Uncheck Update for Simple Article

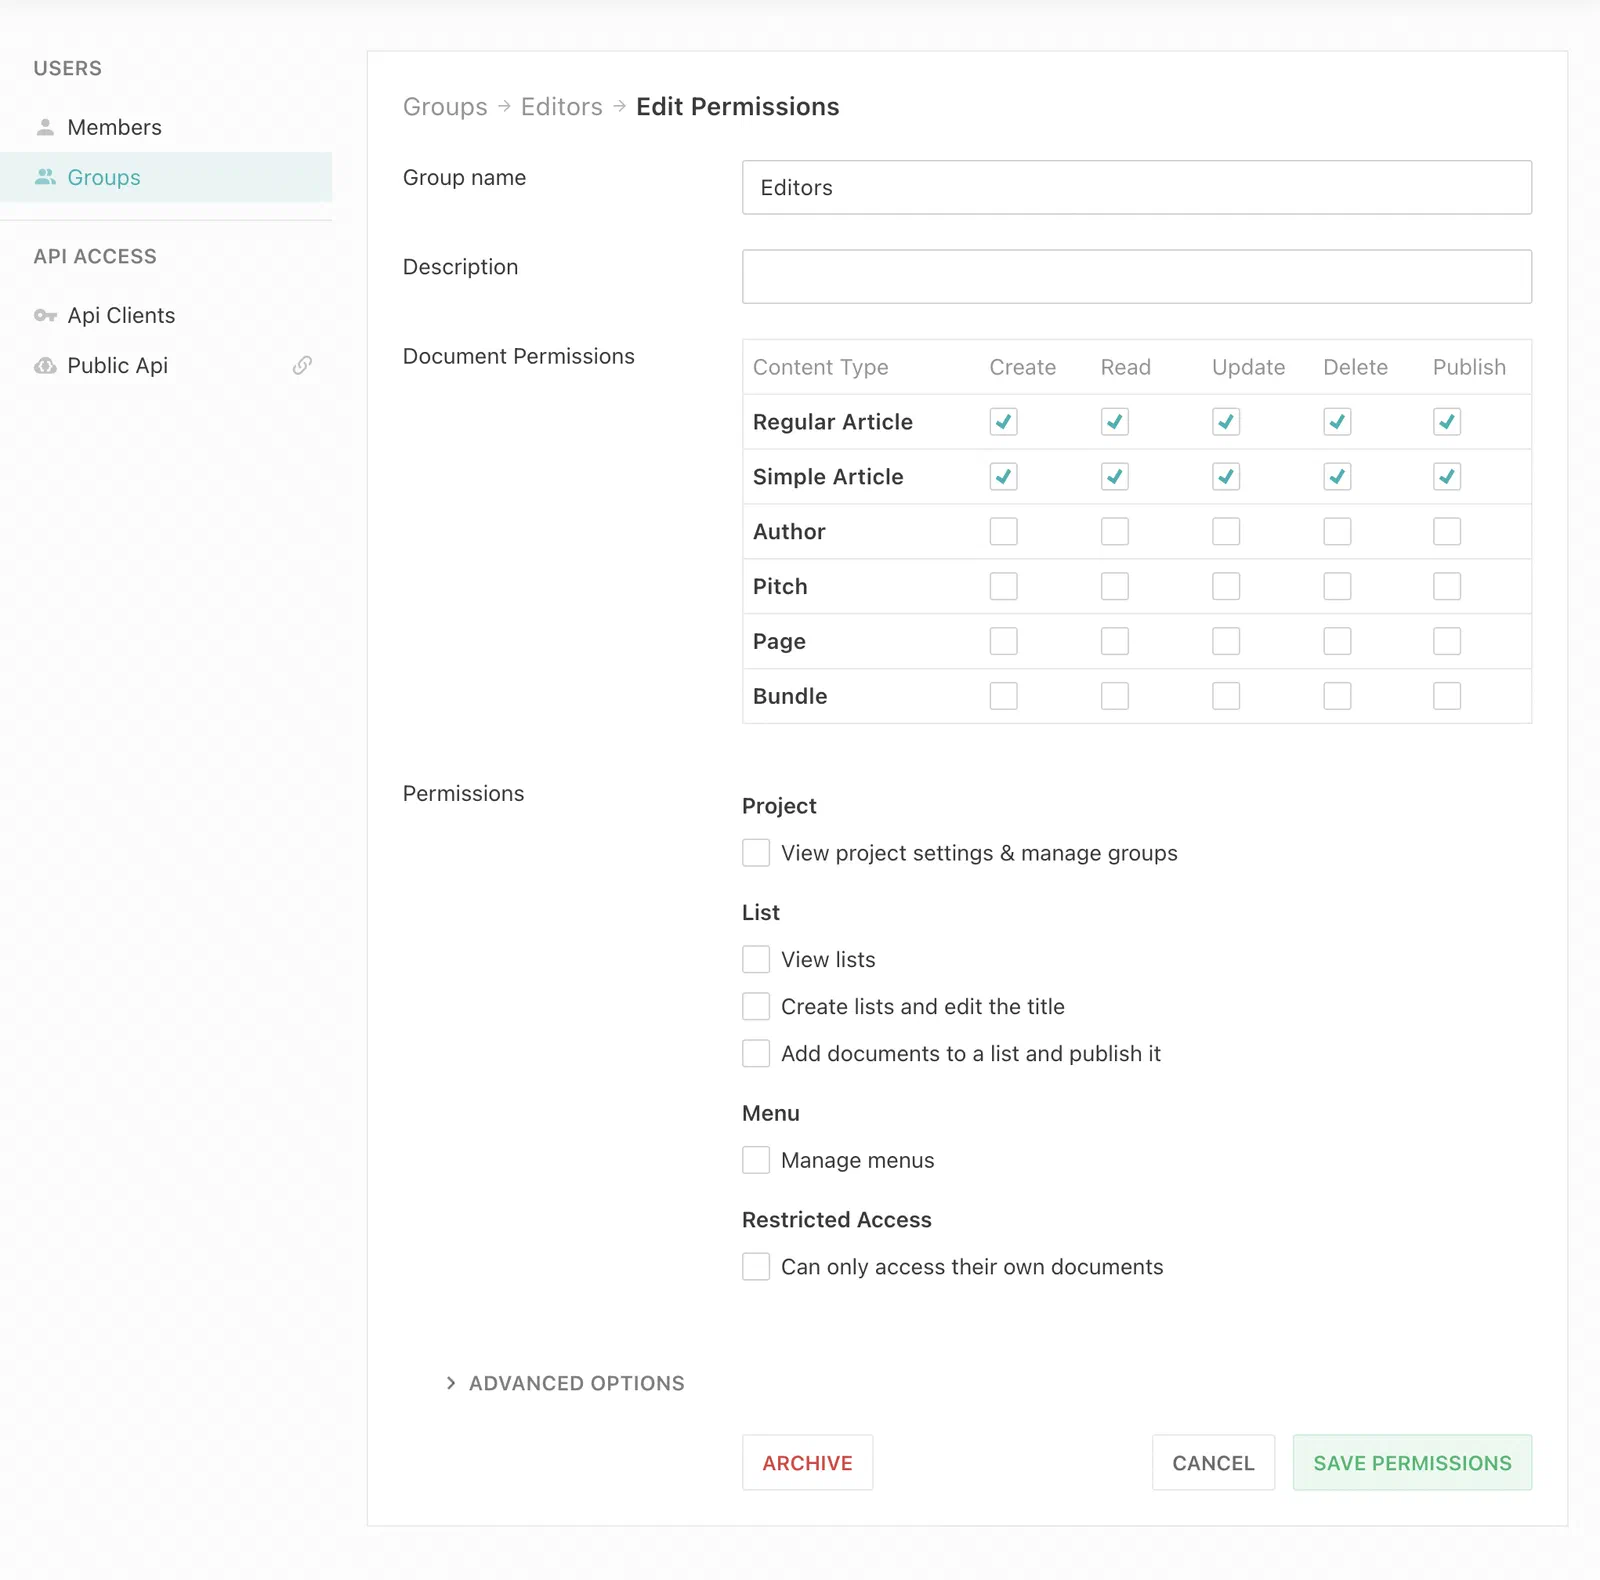click(x=1226, y=477)
